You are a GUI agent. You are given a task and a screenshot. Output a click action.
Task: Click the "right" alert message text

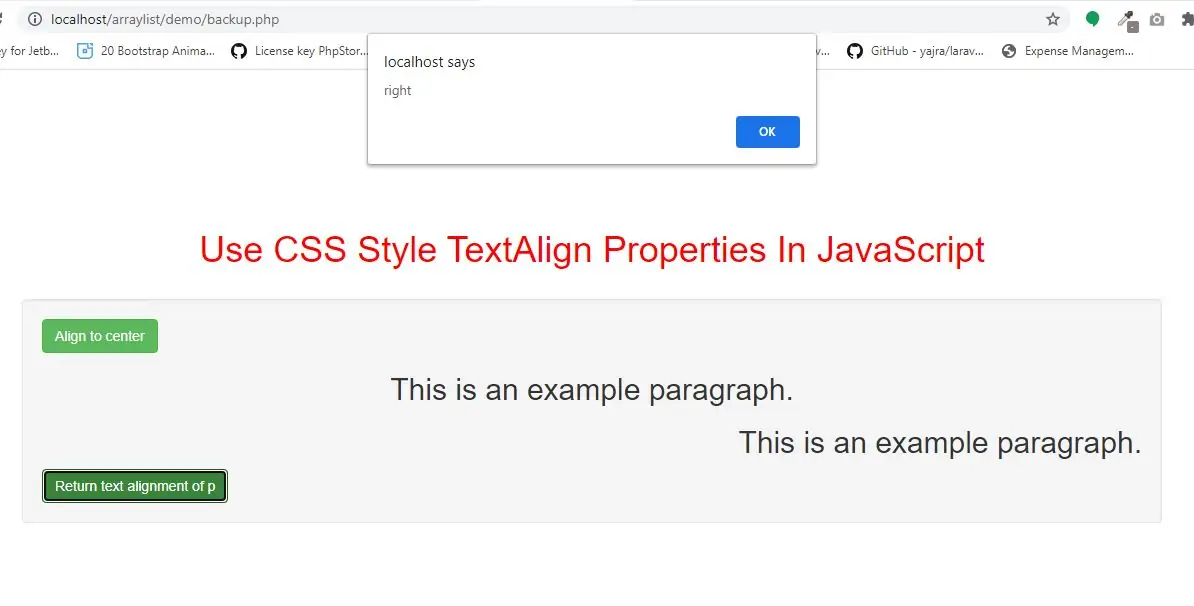(397, 91)
